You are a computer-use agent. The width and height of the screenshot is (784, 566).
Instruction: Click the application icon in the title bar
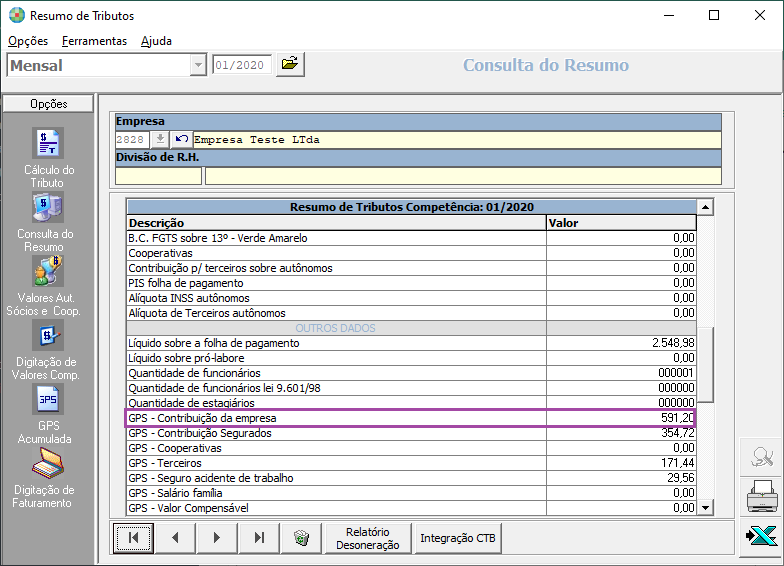(17, 16)
